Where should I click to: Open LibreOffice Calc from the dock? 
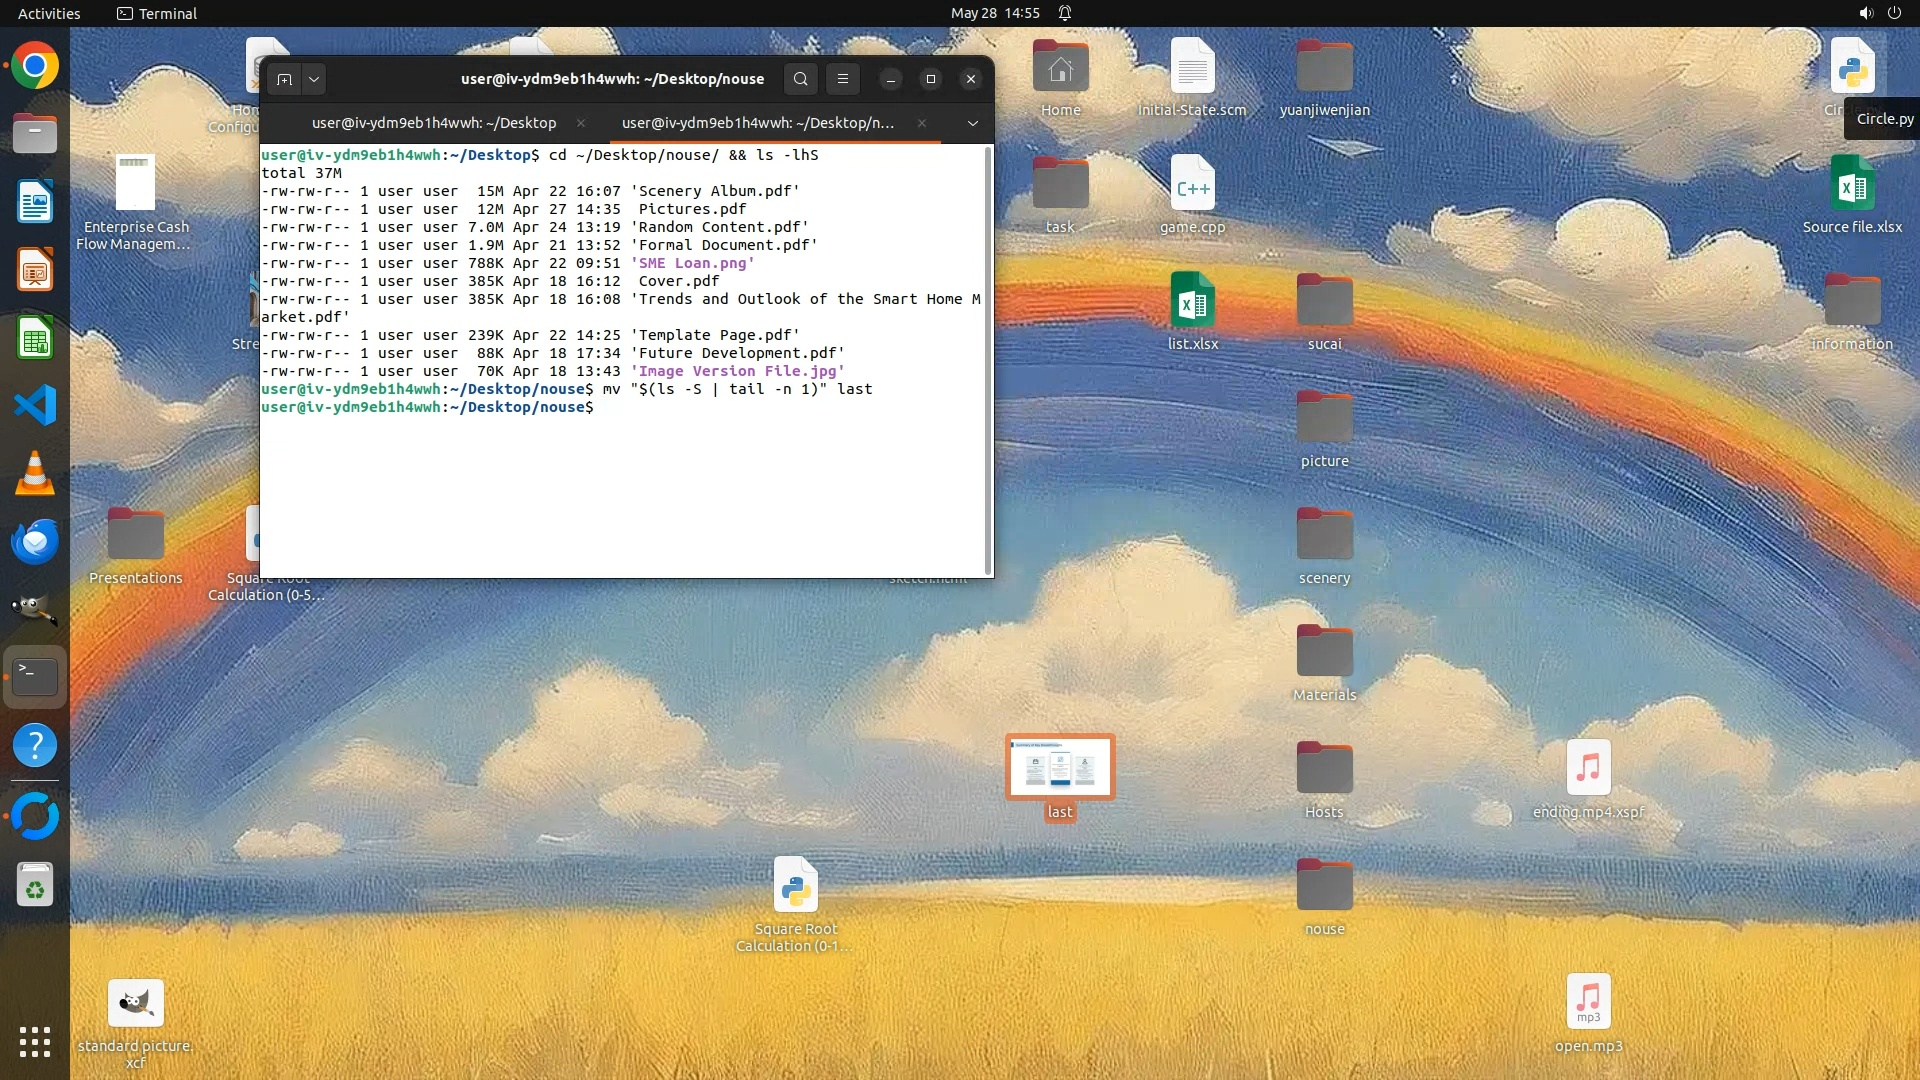point(35,338)
